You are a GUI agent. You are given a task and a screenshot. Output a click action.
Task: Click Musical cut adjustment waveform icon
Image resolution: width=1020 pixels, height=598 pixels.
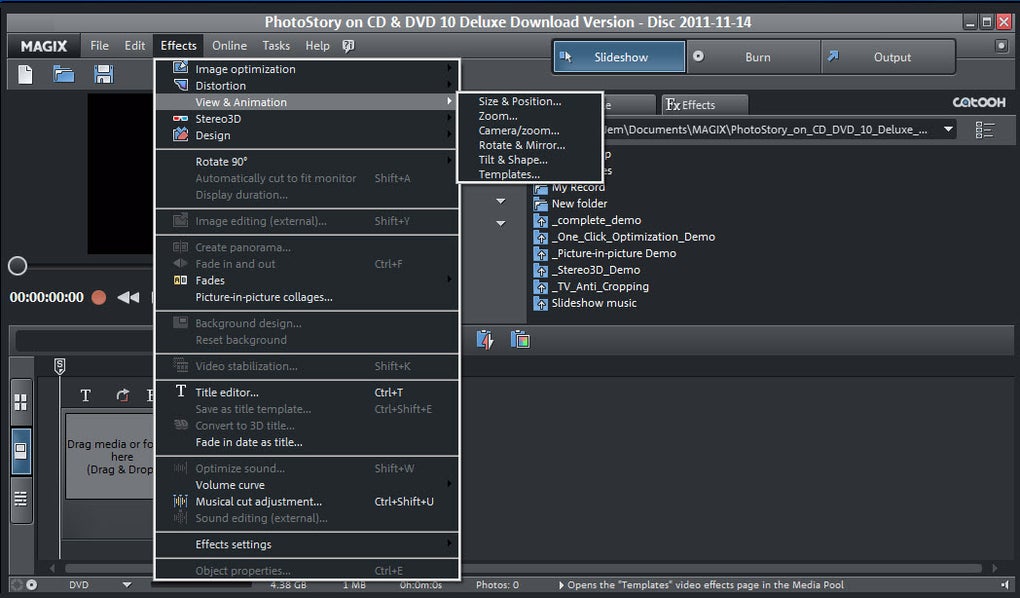tap(180, 501)
